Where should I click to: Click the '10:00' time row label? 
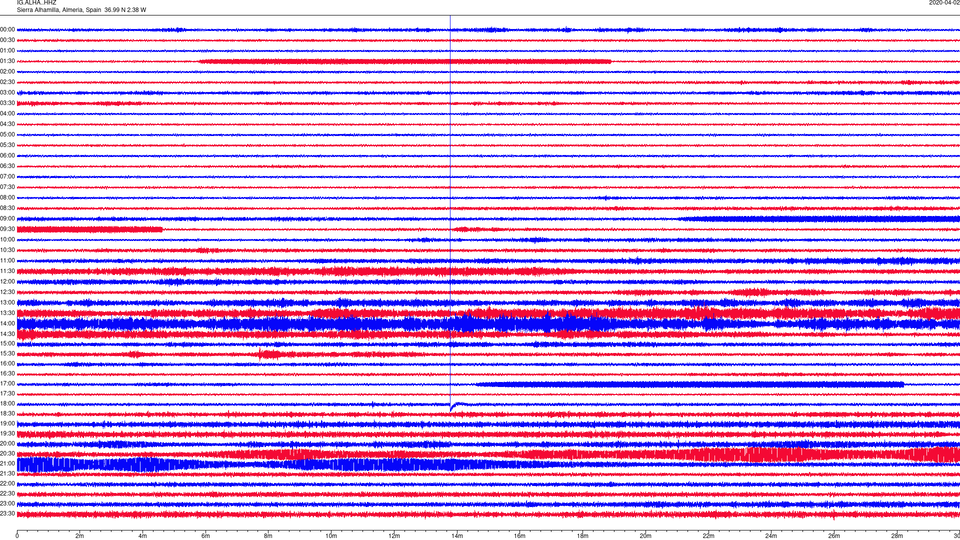(x=7, y=239)
